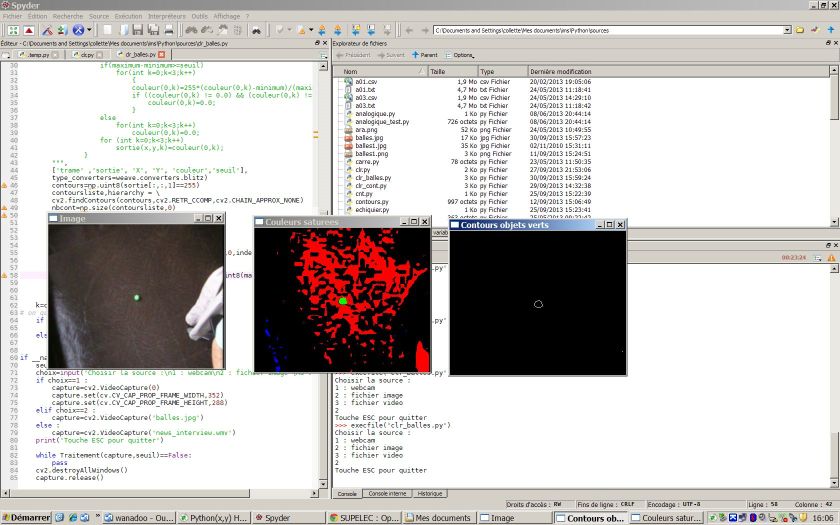Open the Interpréteurs menu
Screen dimensions: 840x525
coord(166,16)
